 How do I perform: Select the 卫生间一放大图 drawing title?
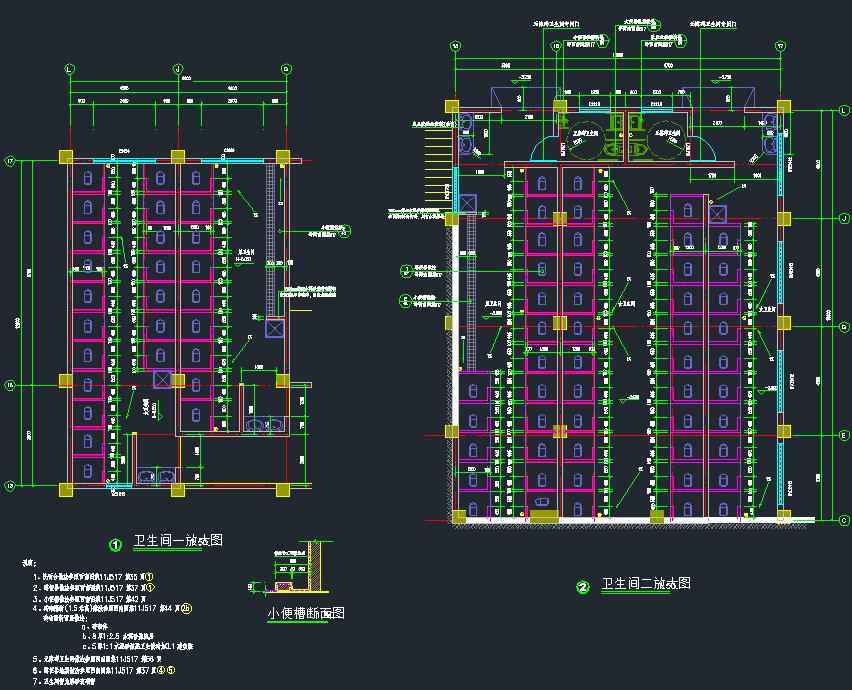click(178, 541)
